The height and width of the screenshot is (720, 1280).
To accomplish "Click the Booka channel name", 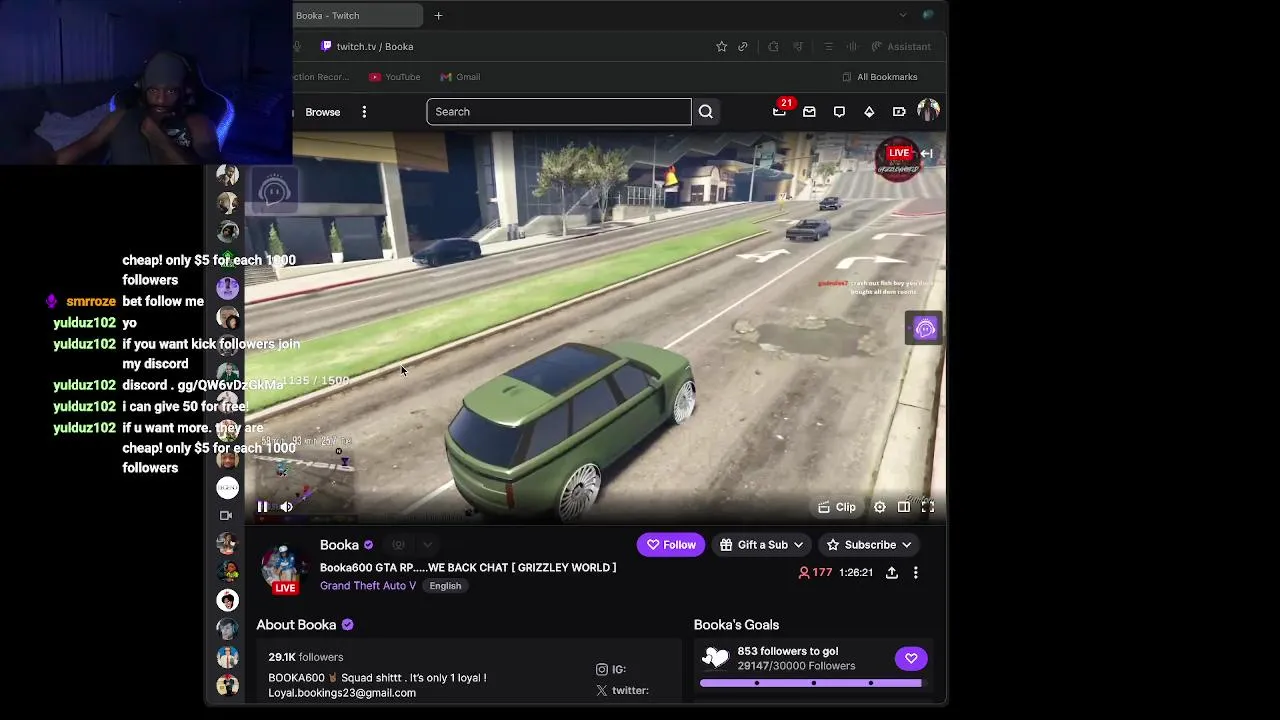I will point(339,545).
